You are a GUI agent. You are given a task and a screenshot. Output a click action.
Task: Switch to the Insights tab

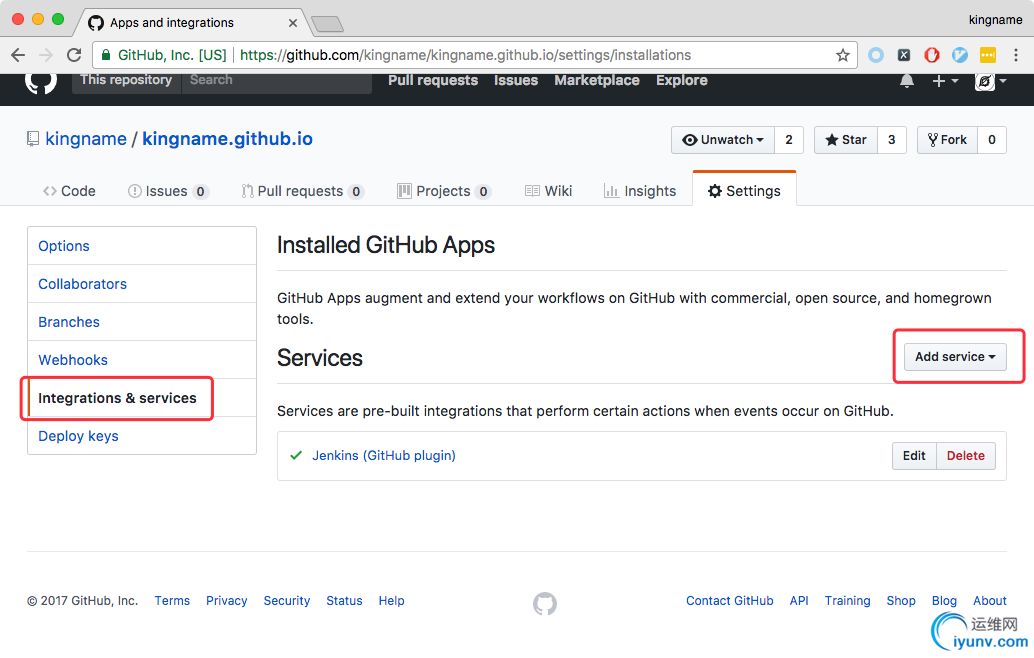640,191
